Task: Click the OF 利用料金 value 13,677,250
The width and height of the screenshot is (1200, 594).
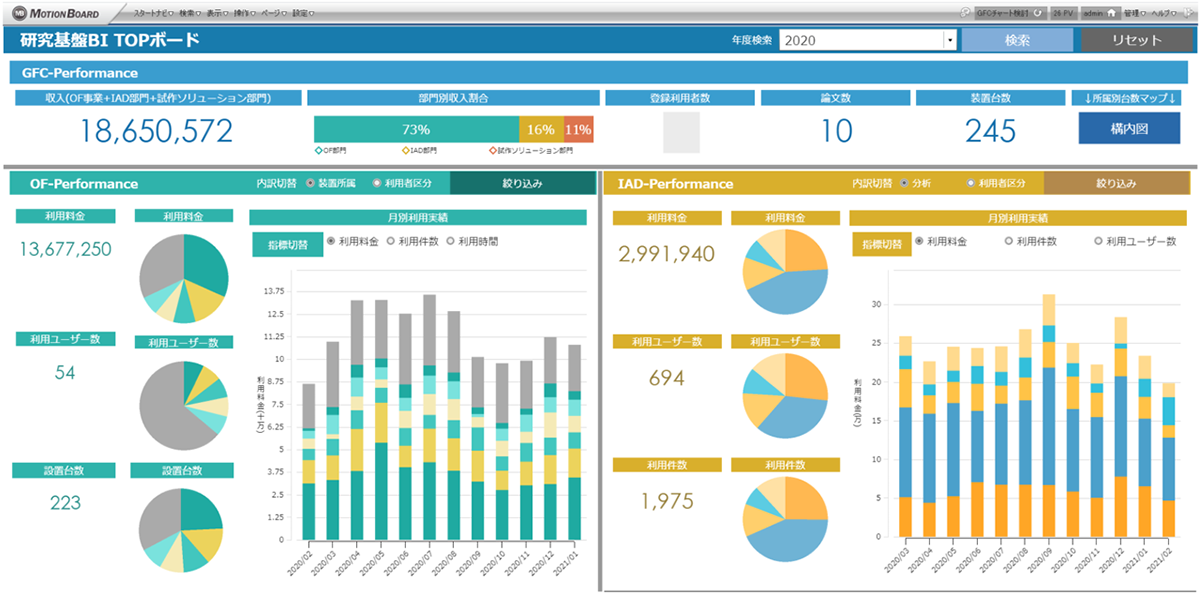Action: tap(66, 249)
